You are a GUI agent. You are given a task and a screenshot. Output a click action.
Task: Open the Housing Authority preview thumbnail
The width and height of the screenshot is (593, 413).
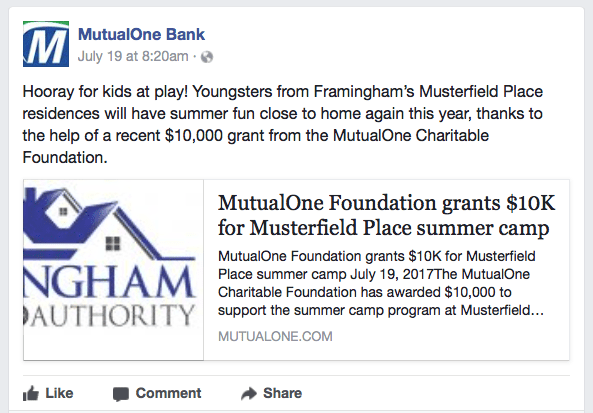[113, 270]
